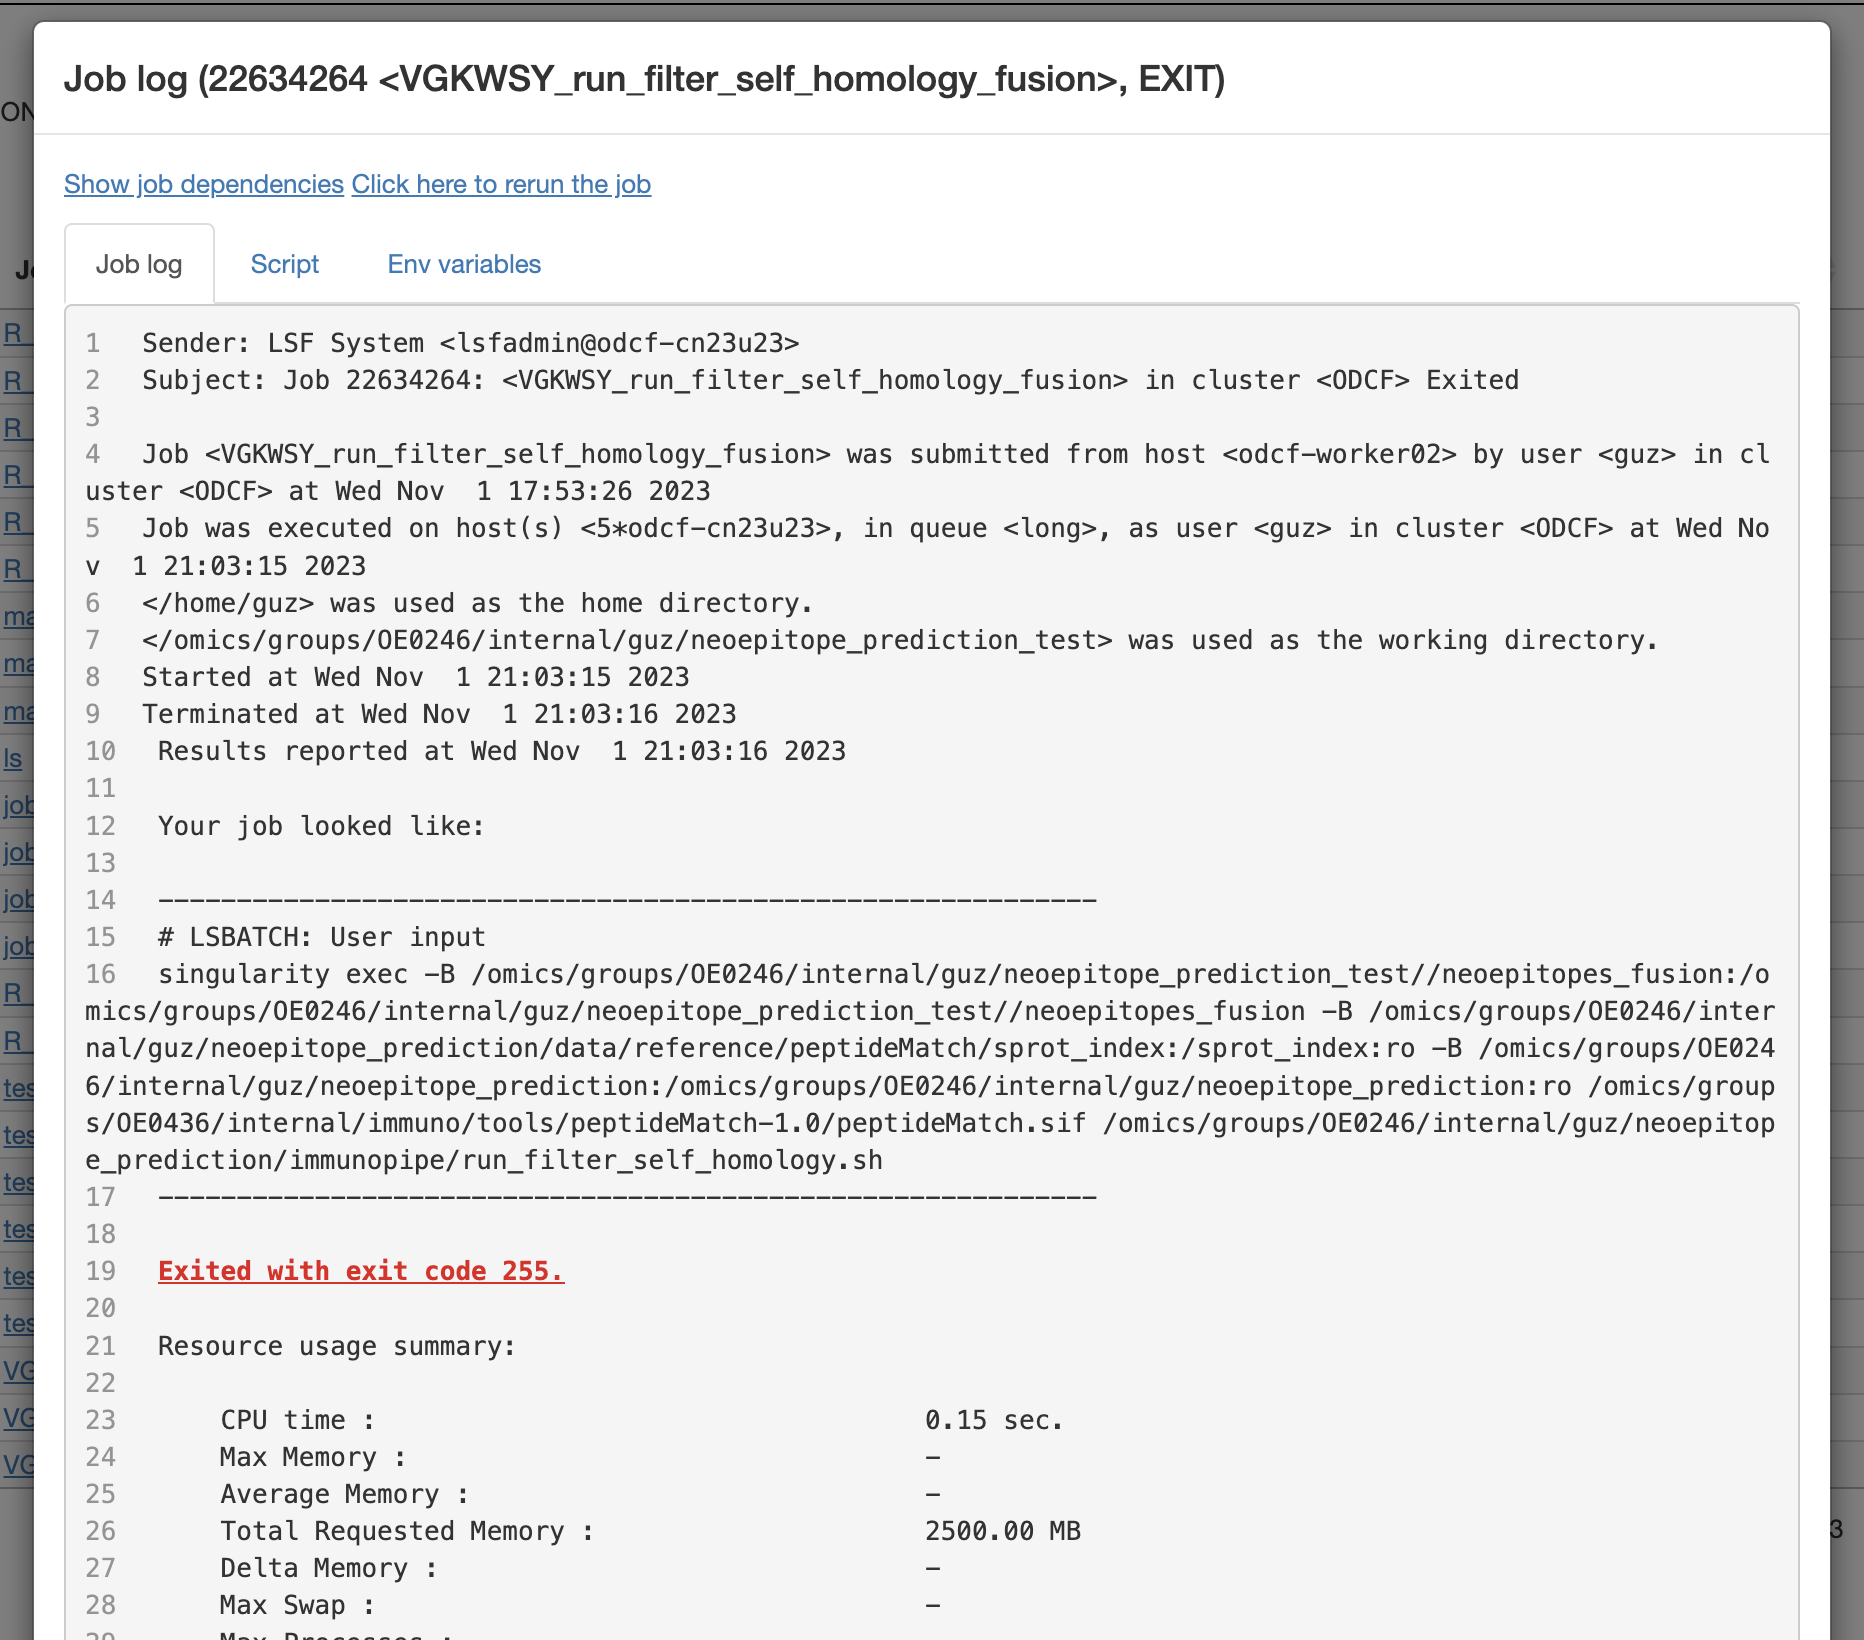This screenshot has height=1640, width=1864.
Task: Select the Job log tab
Action: (139, 264)
